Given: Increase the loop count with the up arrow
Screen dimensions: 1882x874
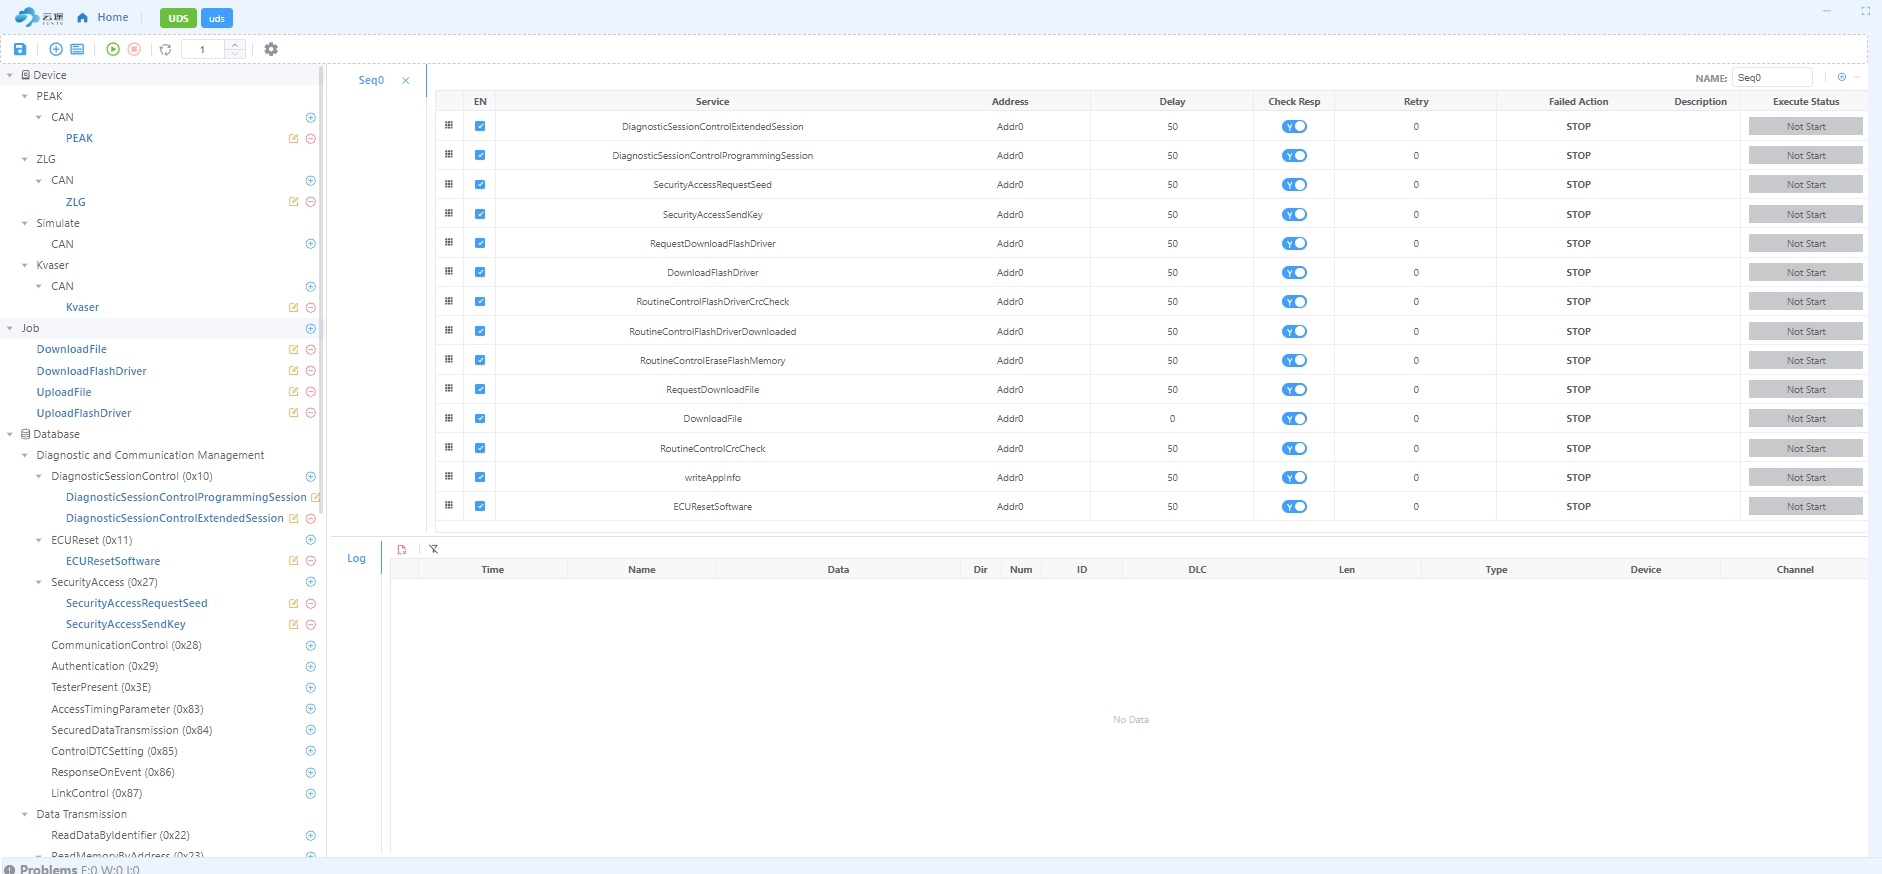Looking at the screenshot, I should pos(235,45).
